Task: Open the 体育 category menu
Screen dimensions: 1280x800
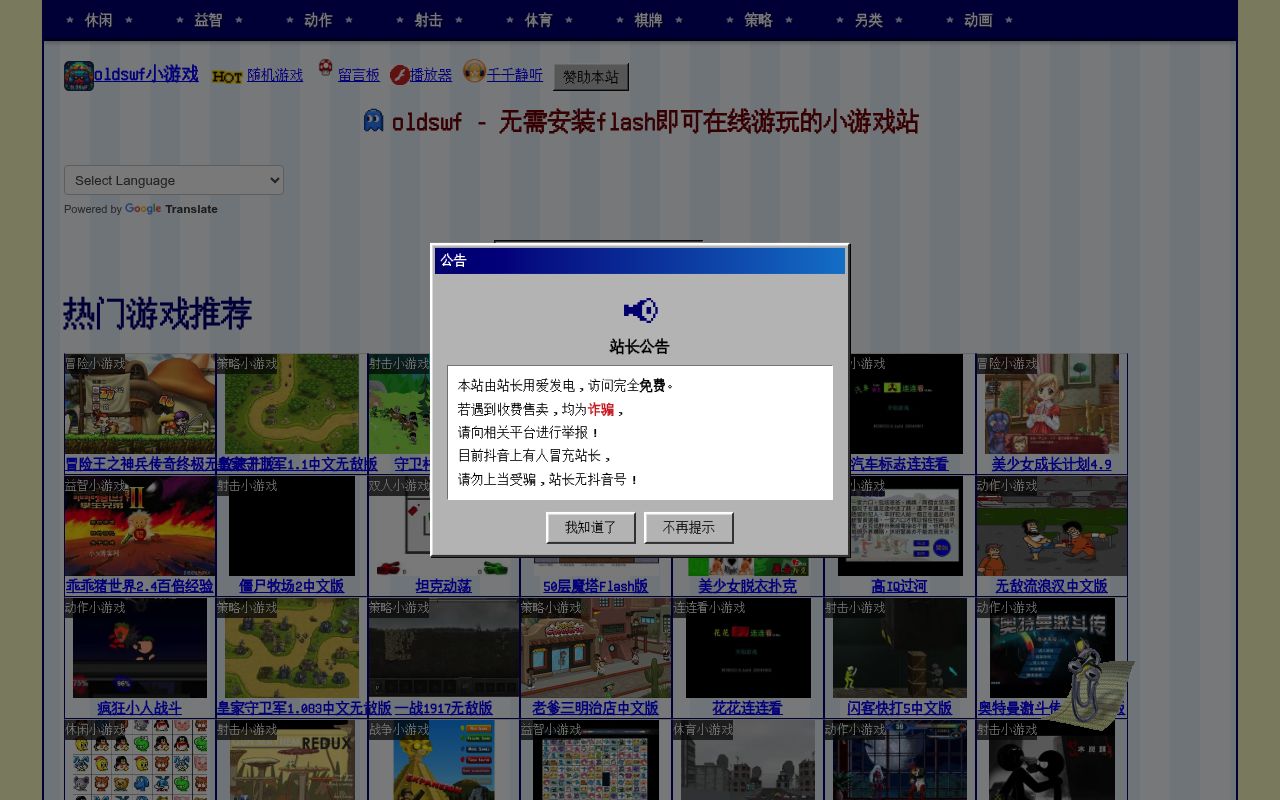Action: (x=538, y=20)
